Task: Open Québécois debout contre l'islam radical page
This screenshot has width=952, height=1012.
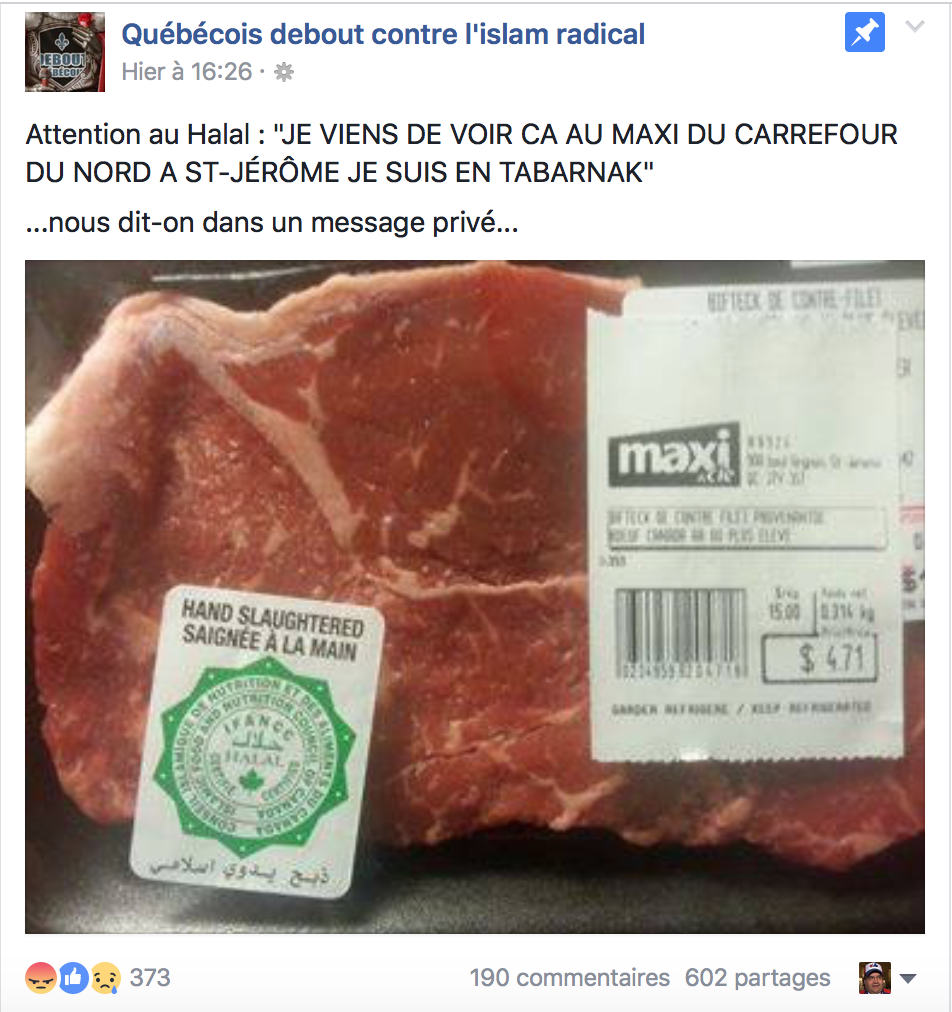Action: [383, 34]
